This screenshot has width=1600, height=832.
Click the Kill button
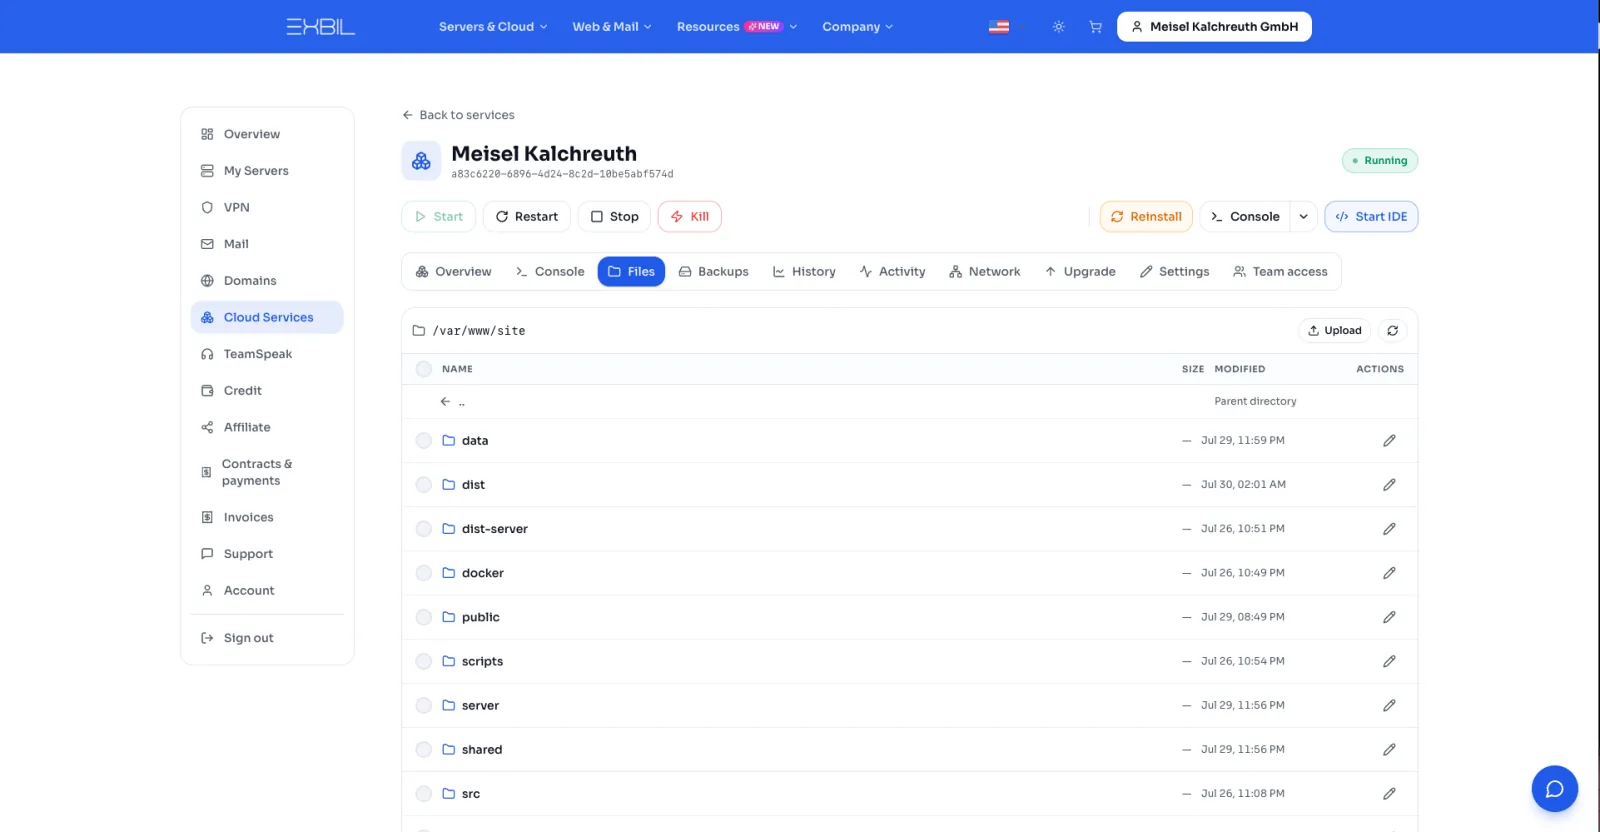click(x=690, y=217)
